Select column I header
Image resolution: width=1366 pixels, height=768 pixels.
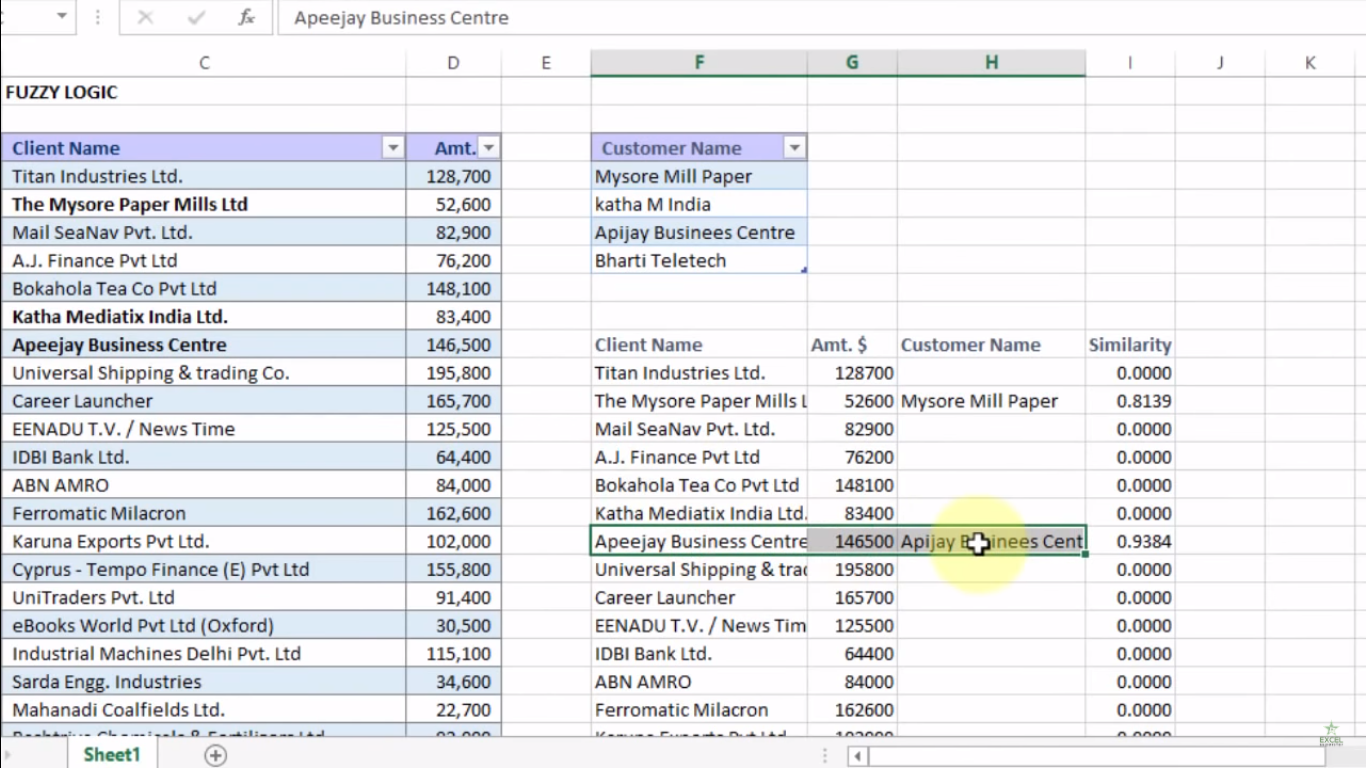(1130, 63)
